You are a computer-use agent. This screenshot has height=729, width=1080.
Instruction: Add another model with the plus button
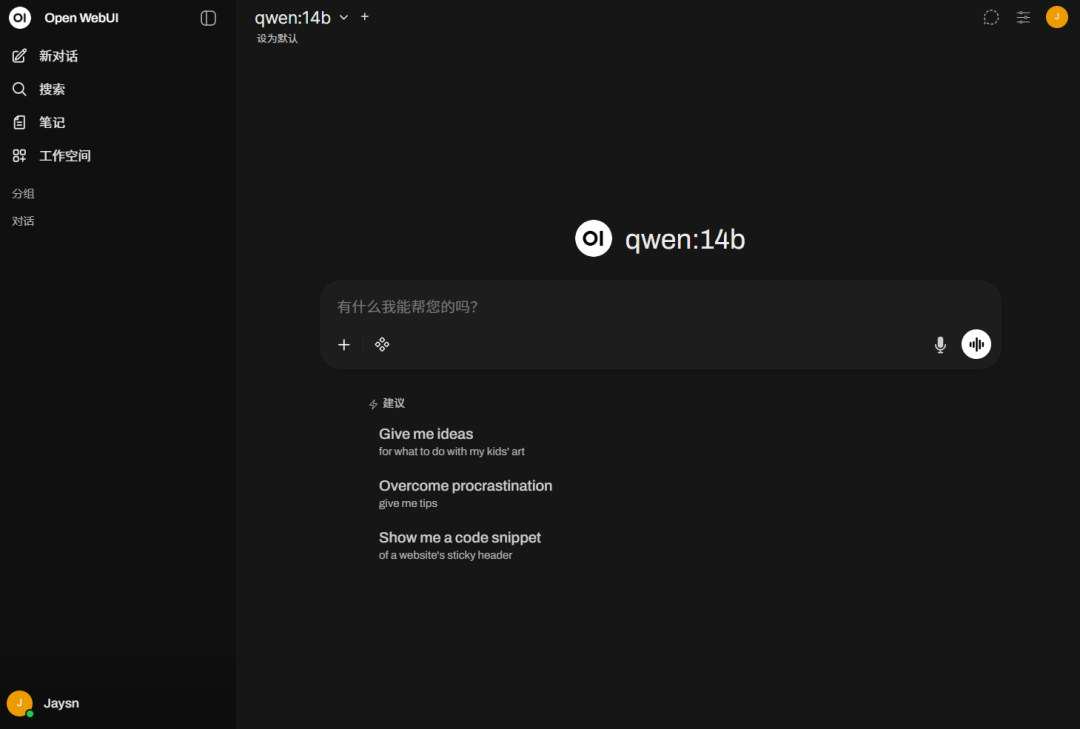pos(364,17)
